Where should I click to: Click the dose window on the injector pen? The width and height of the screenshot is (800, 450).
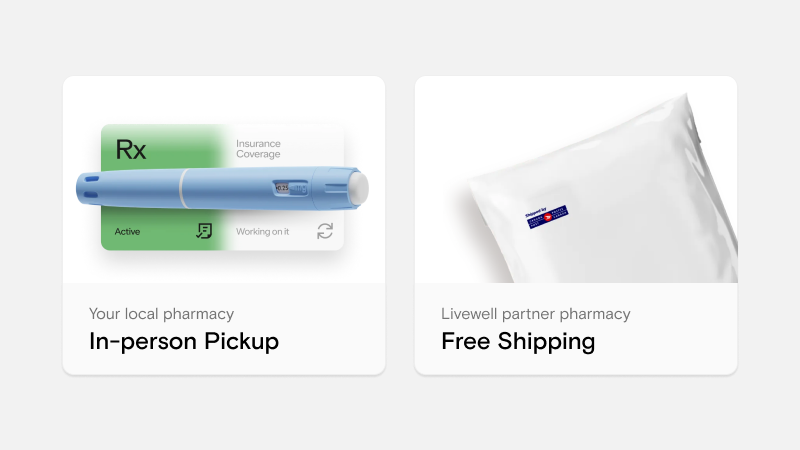[282, 187]
